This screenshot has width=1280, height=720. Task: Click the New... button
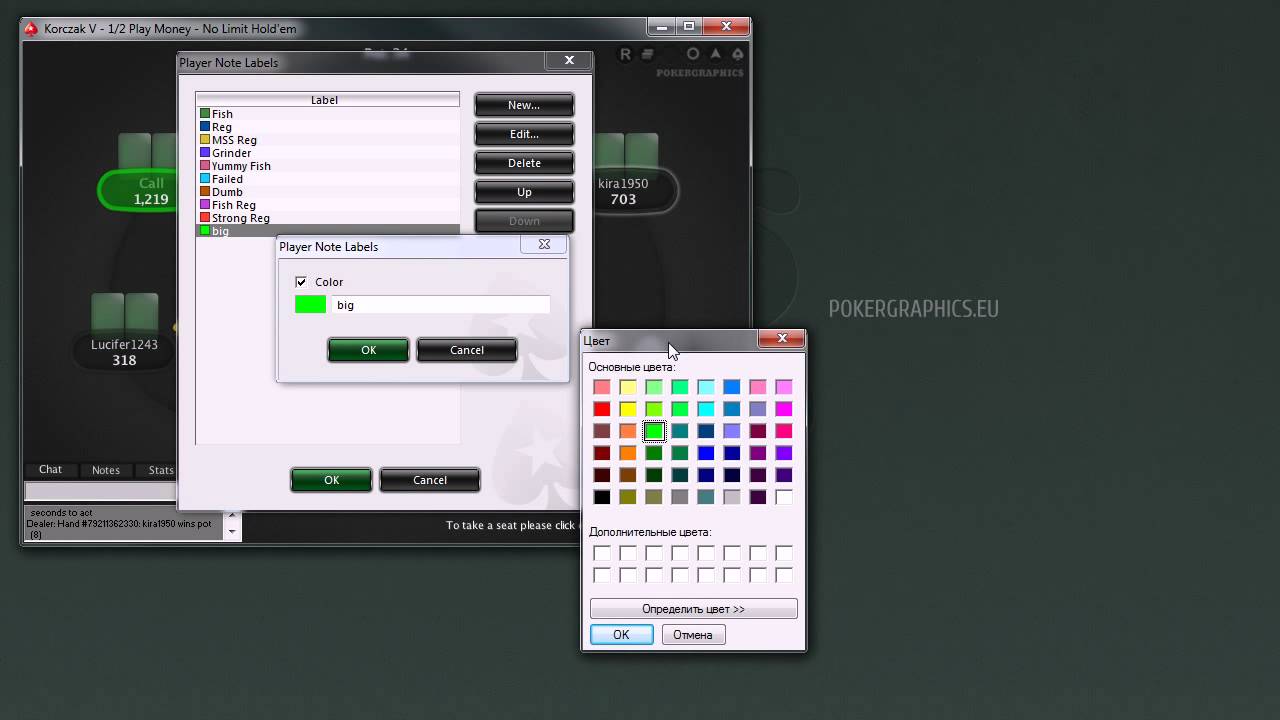coord(524,105)
